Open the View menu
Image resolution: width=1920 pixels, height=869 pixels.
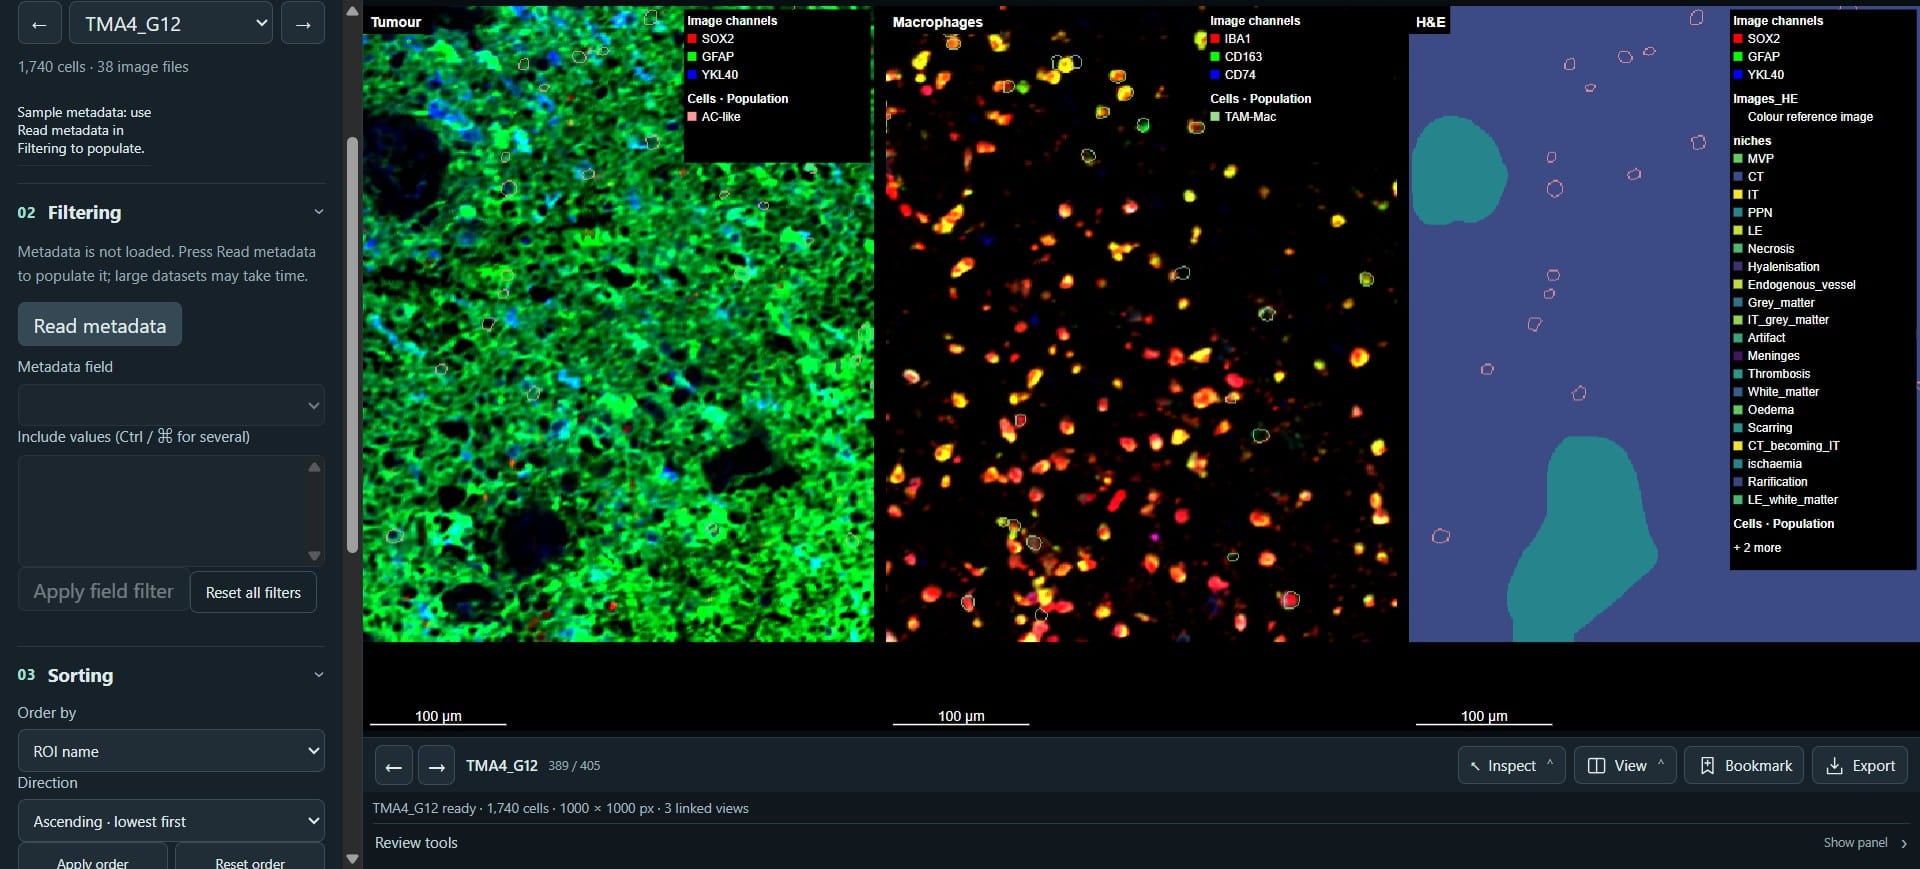[1625, 765]
